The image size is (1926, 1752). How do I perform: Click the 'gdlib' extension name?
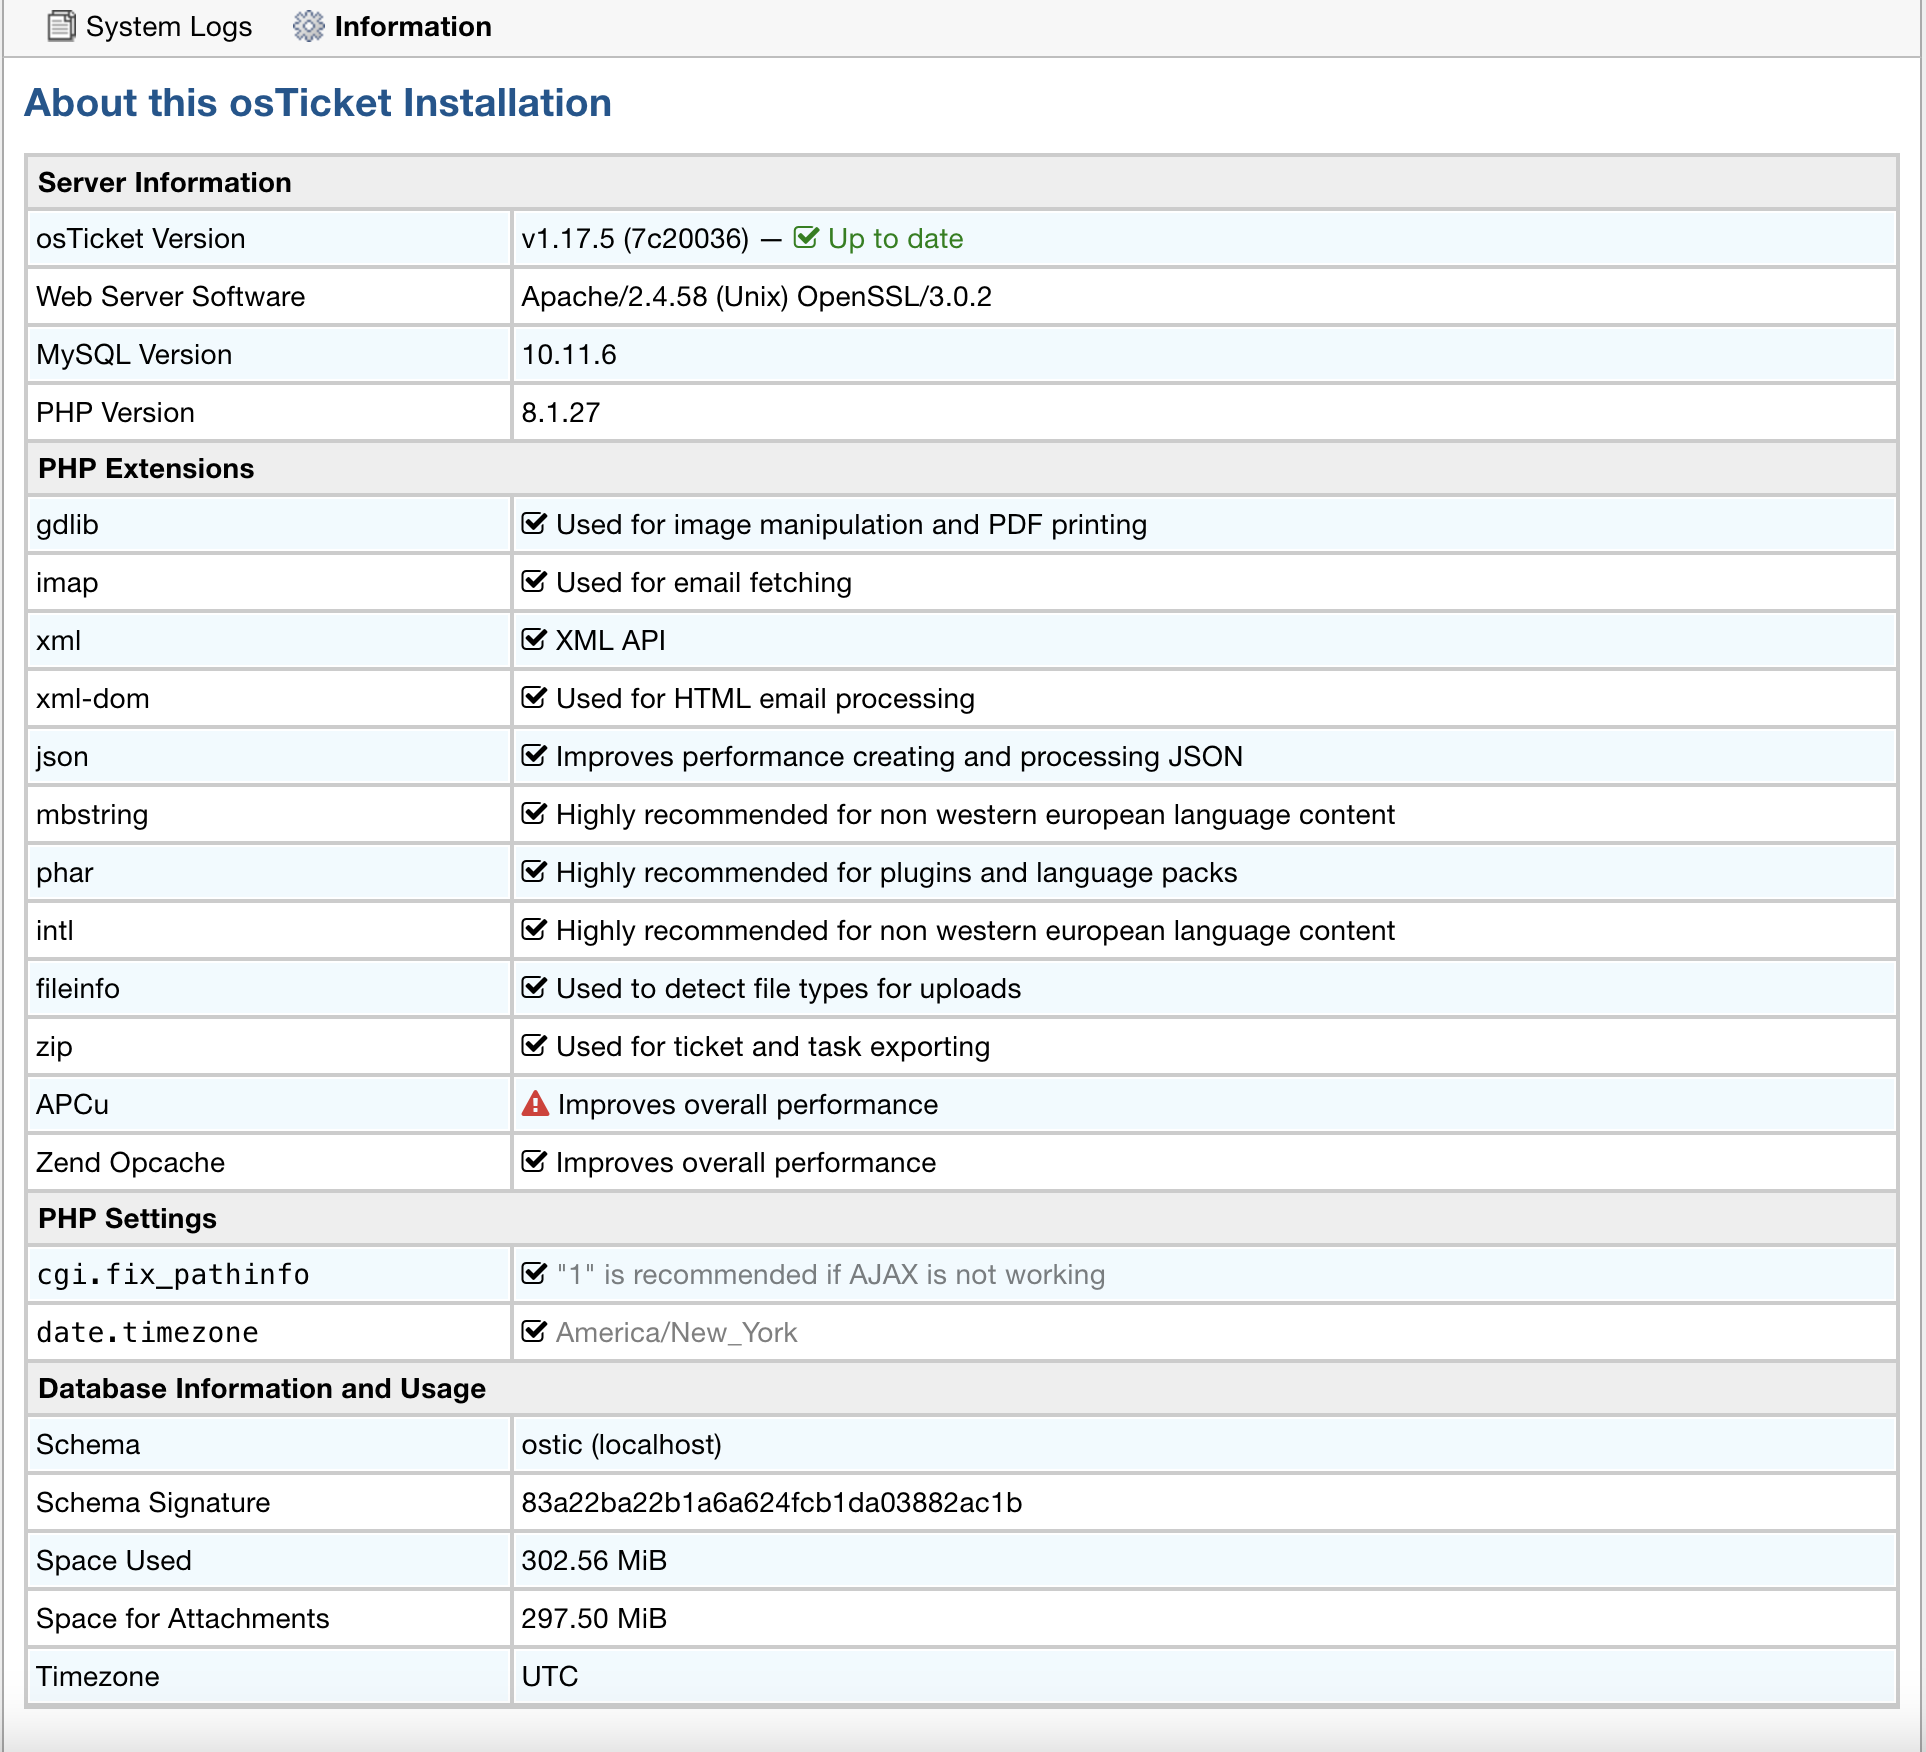(x=67, y=525)
